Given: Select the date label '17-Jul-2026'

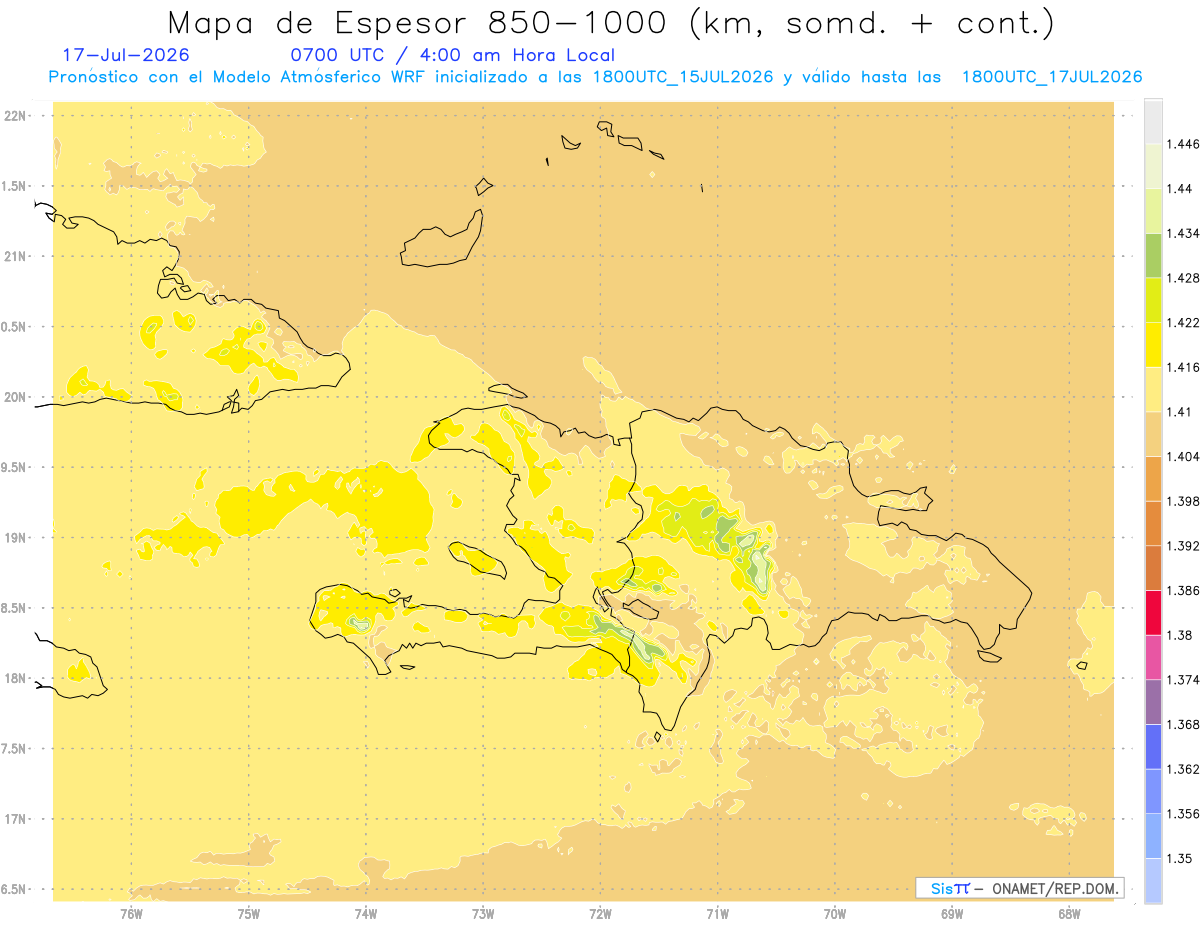Looking at the screenshot, I should coord(126,55).
